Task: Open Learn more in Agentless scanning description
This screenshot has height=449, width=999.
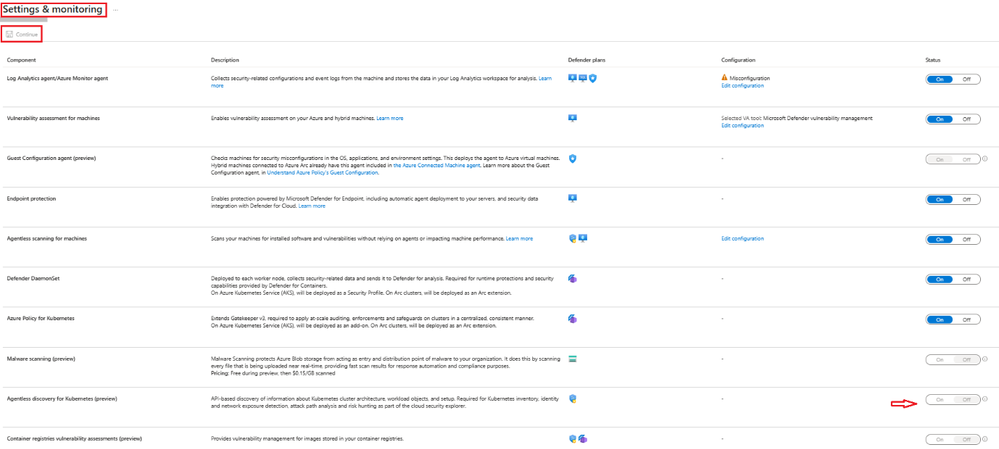Action: 519,239
